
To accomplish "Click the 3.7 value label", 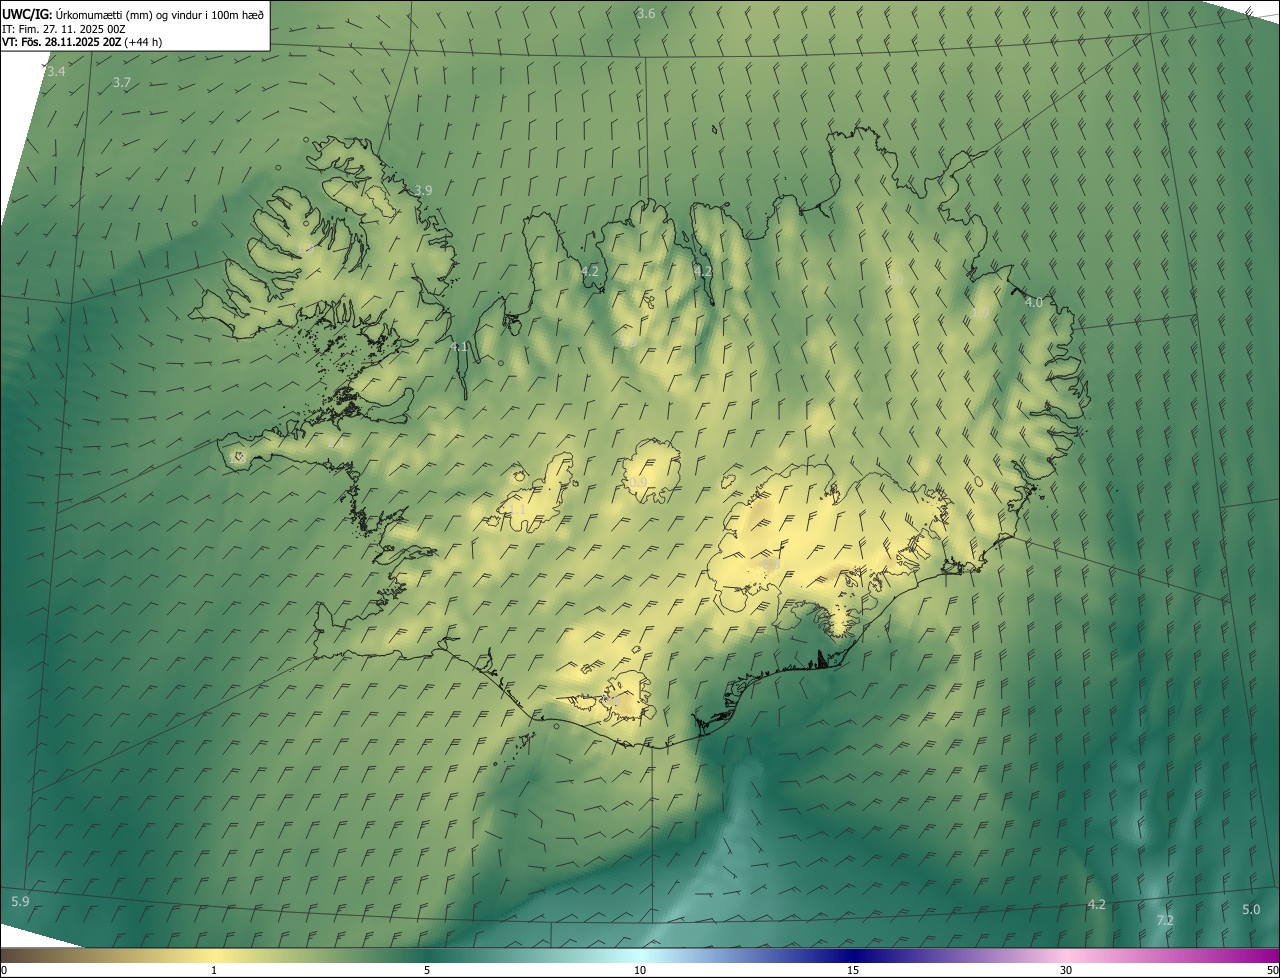I will click(x=121, y=82).
